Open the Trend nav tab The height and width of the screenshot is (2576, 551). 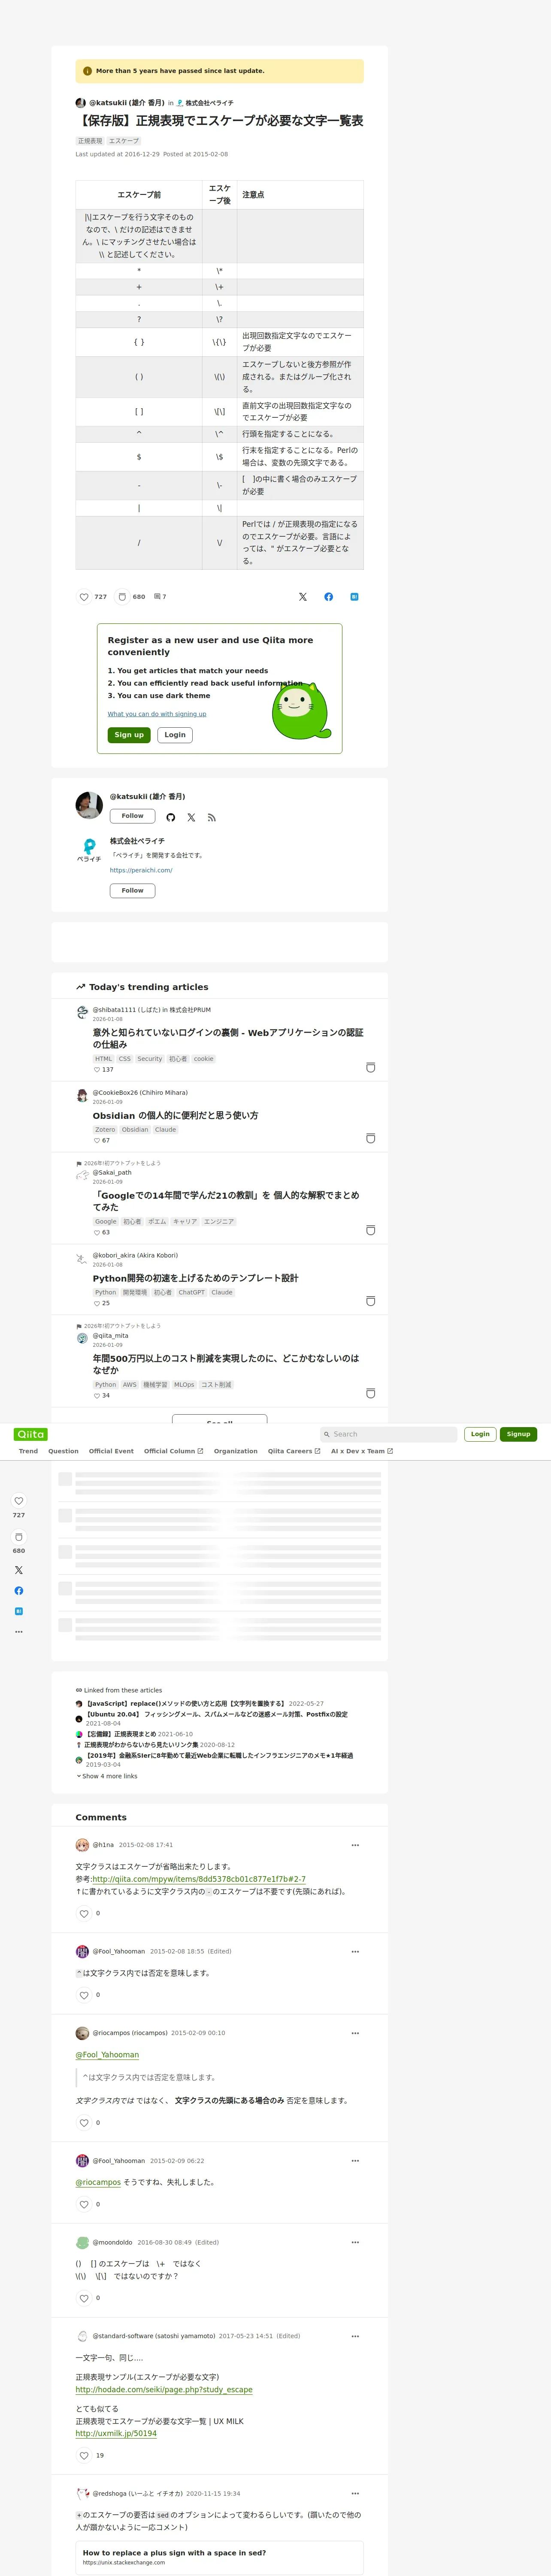[28, 1451]
